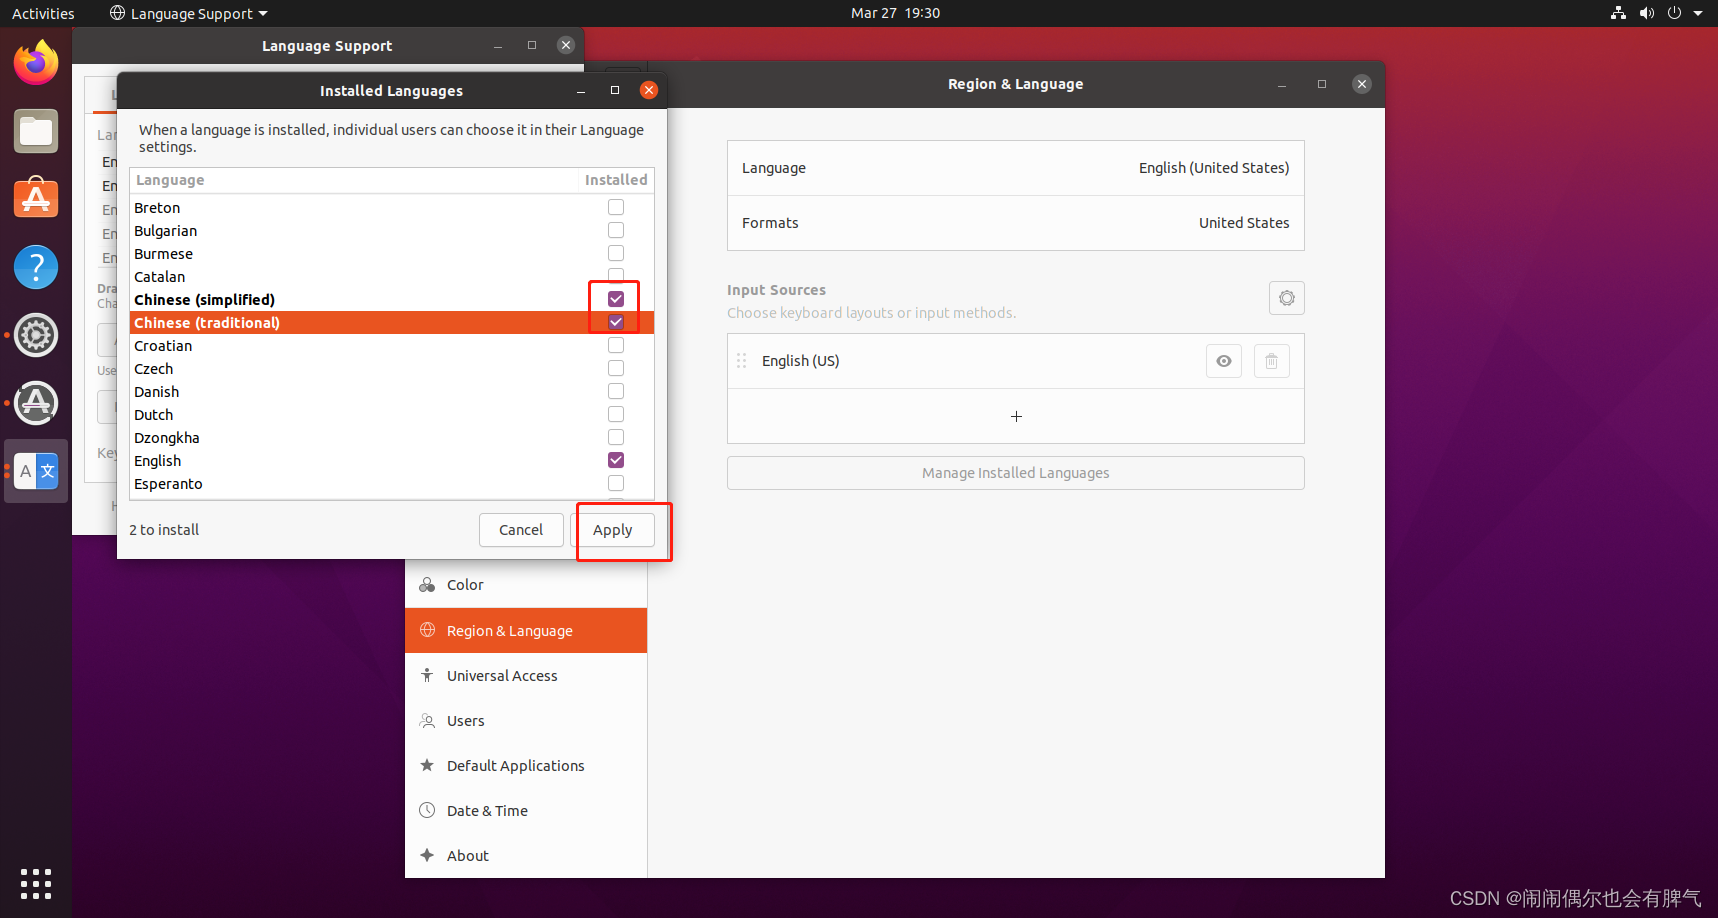Image resolution: width=1718 pixels, height=918 pixels.
Task: Toggle Dzongkha installed checkbox
Action: (x=616, y=437)
